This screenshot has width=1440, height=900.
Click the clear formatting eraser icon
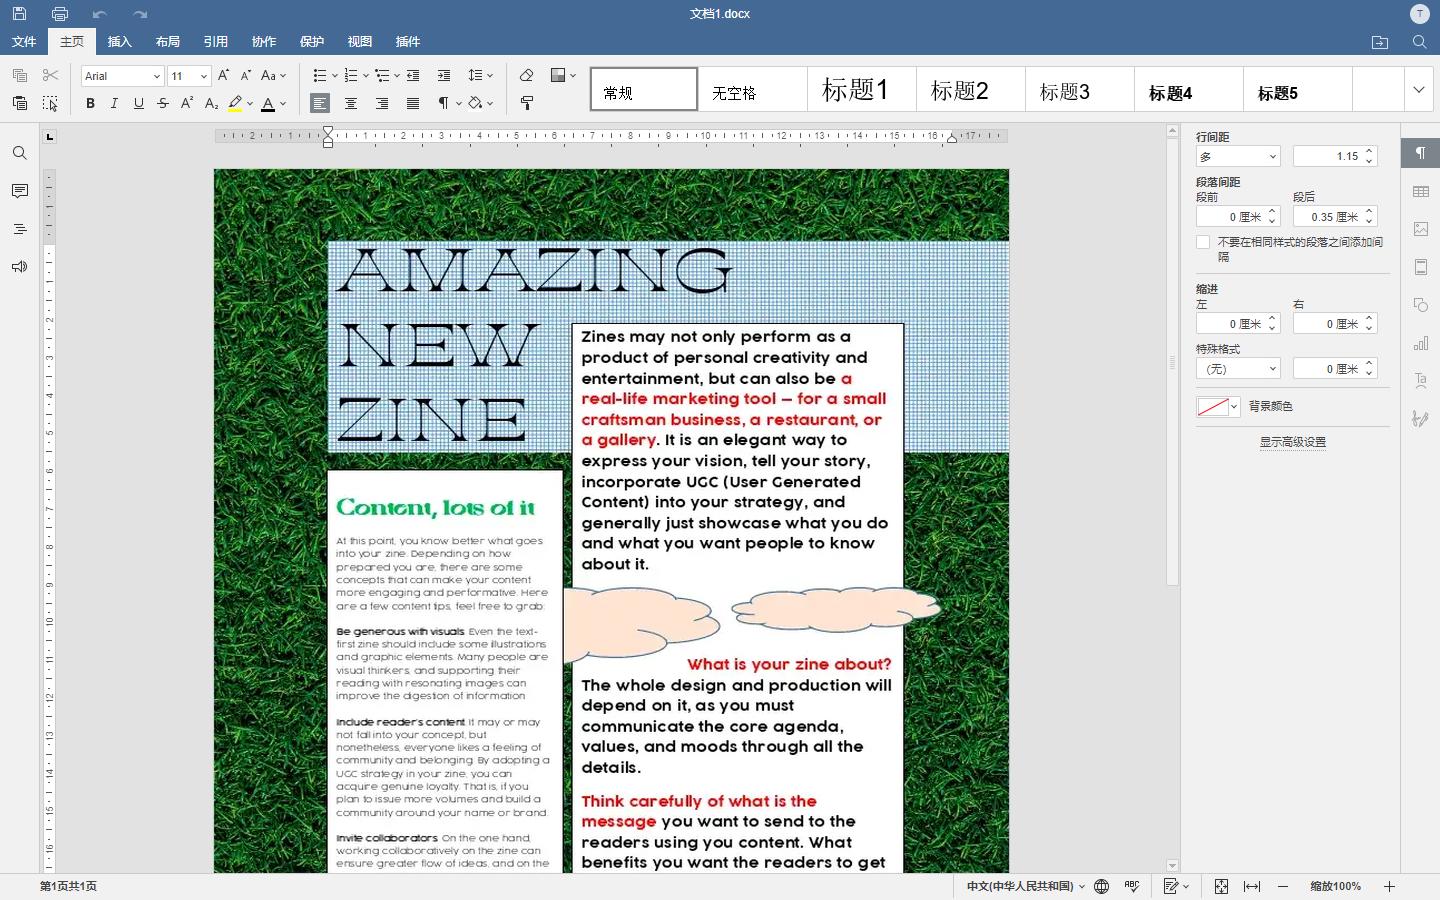point(527,75)
